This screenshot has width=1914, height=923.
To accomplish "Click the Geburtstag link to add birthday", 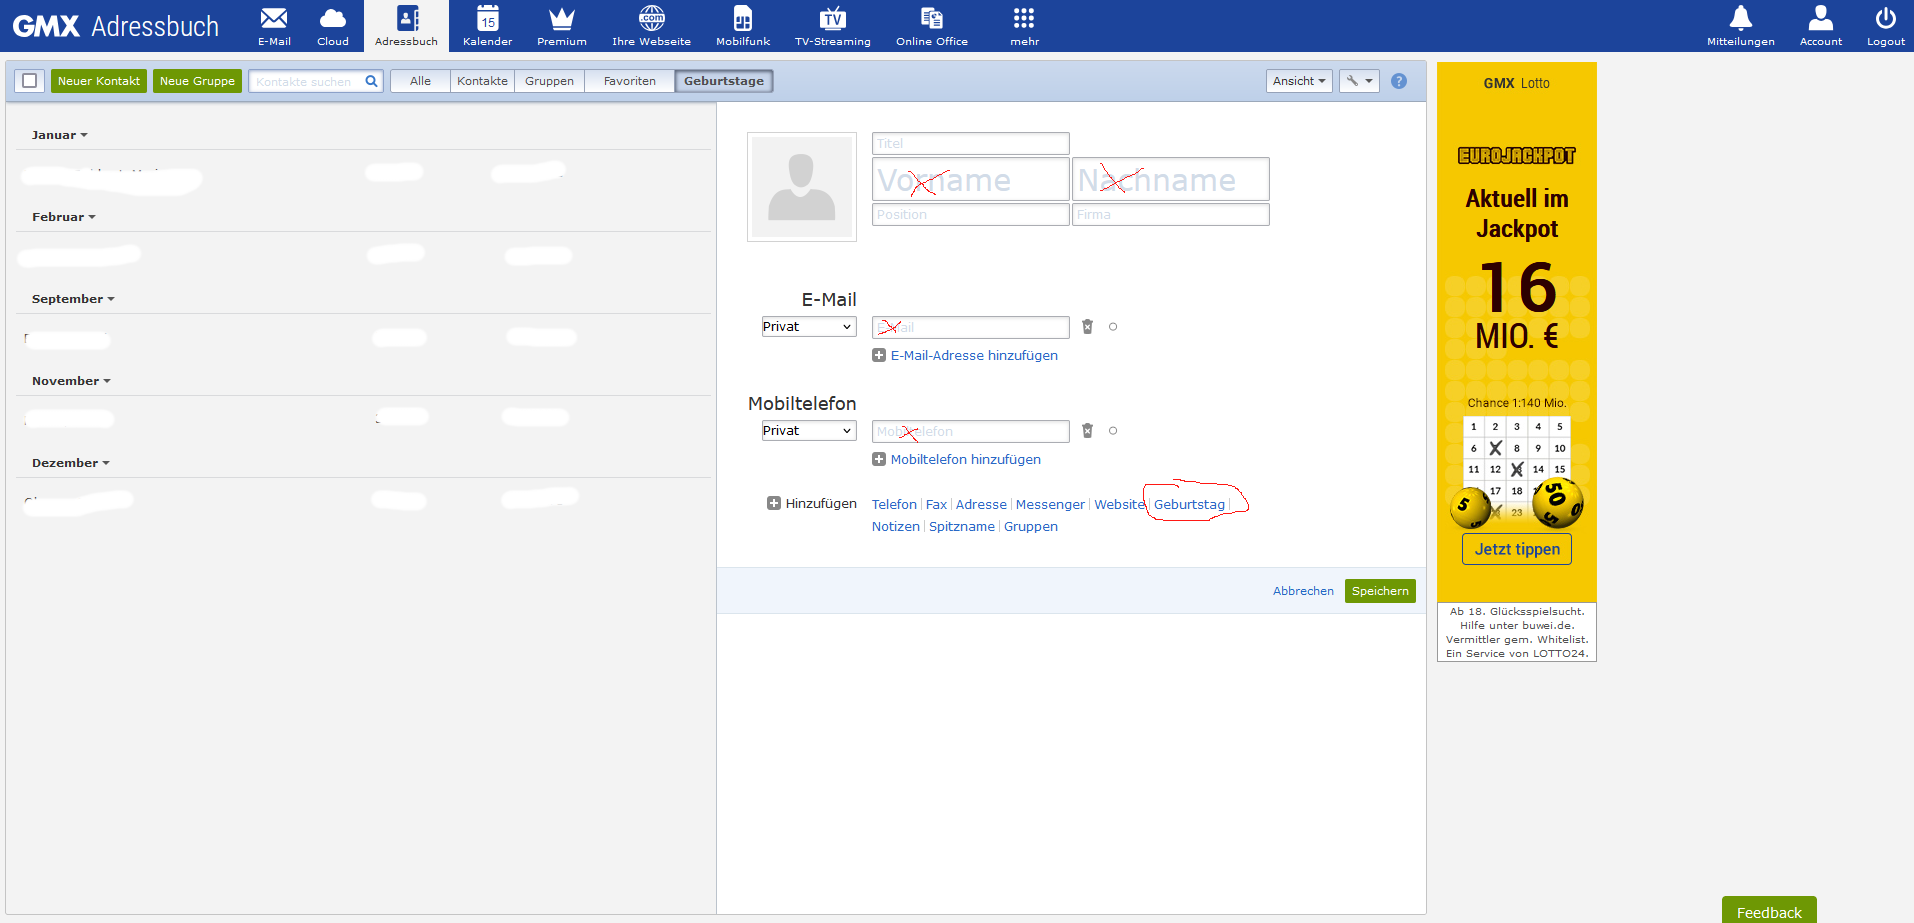I will (1188, 505).
